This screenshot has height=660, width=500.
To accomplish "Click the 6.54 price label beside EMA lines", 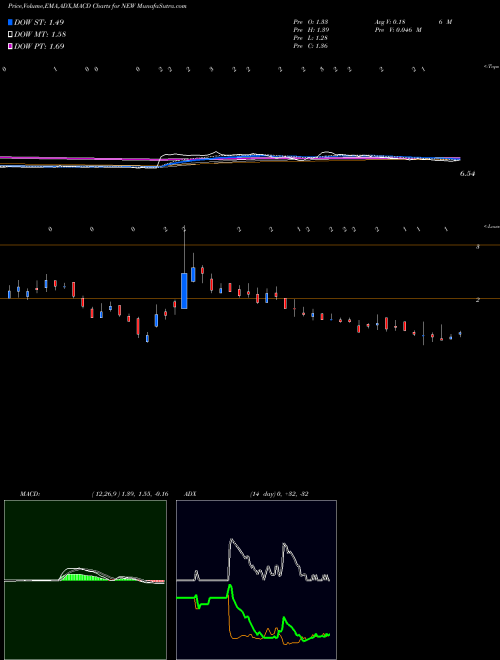I will 467,173.
